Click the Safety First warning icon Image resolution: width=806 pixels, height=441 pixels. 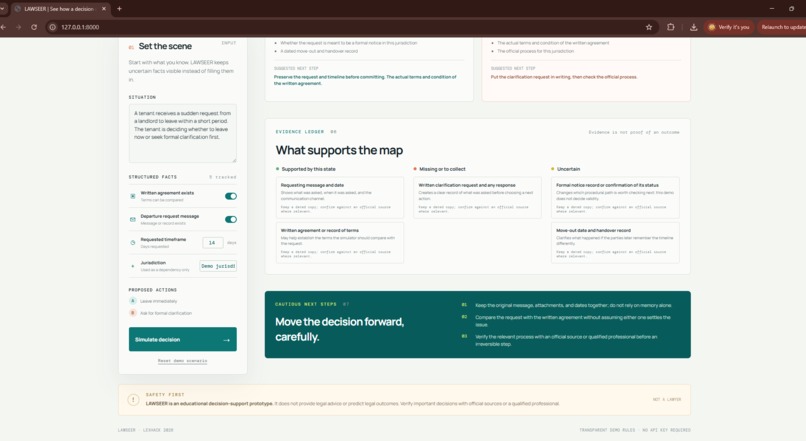133,399
